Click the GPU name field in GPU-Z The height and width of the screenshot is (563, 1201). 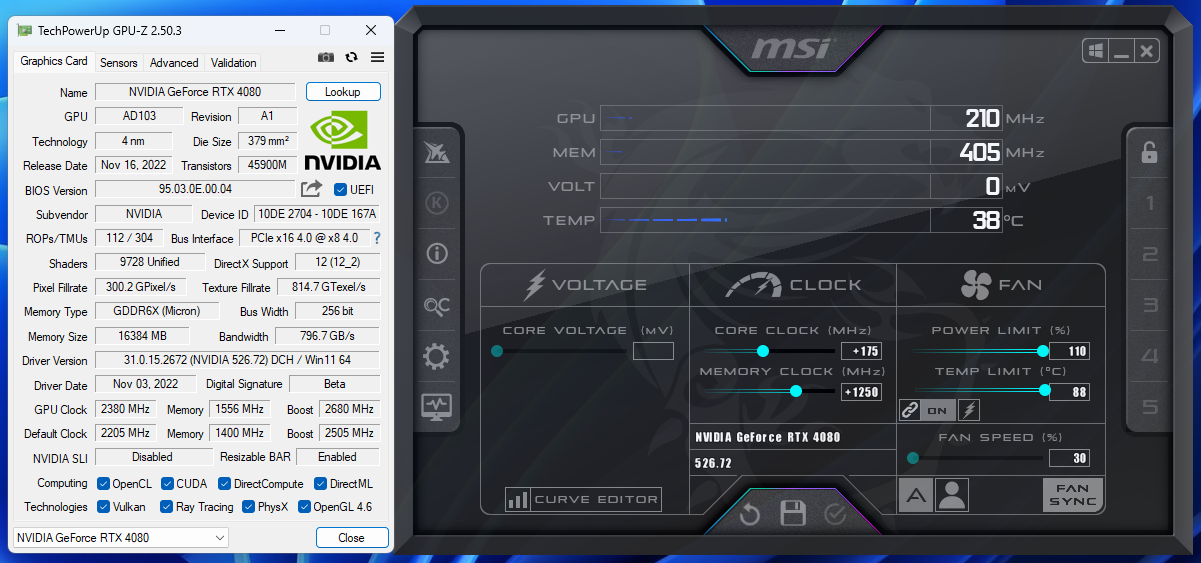(195, 92)
